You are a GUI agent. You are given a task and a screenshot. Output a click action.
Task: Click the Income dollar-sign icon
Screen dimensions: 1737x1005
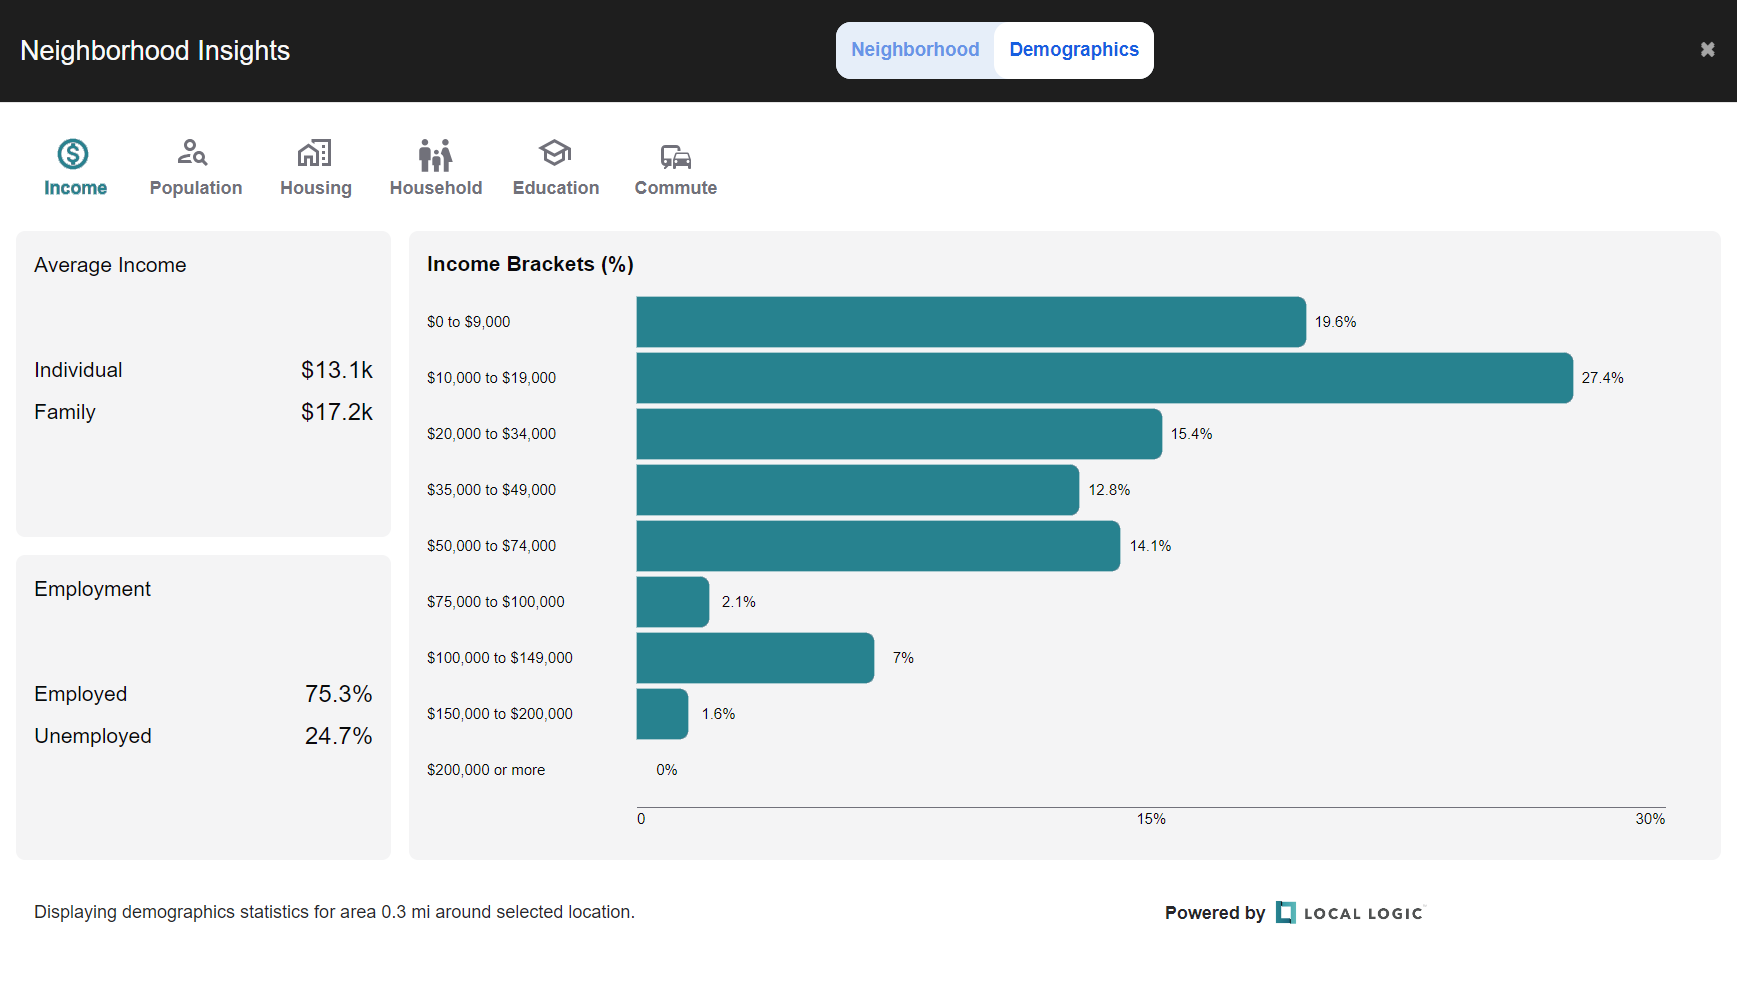pyautogui.click(x=73, y=154)
